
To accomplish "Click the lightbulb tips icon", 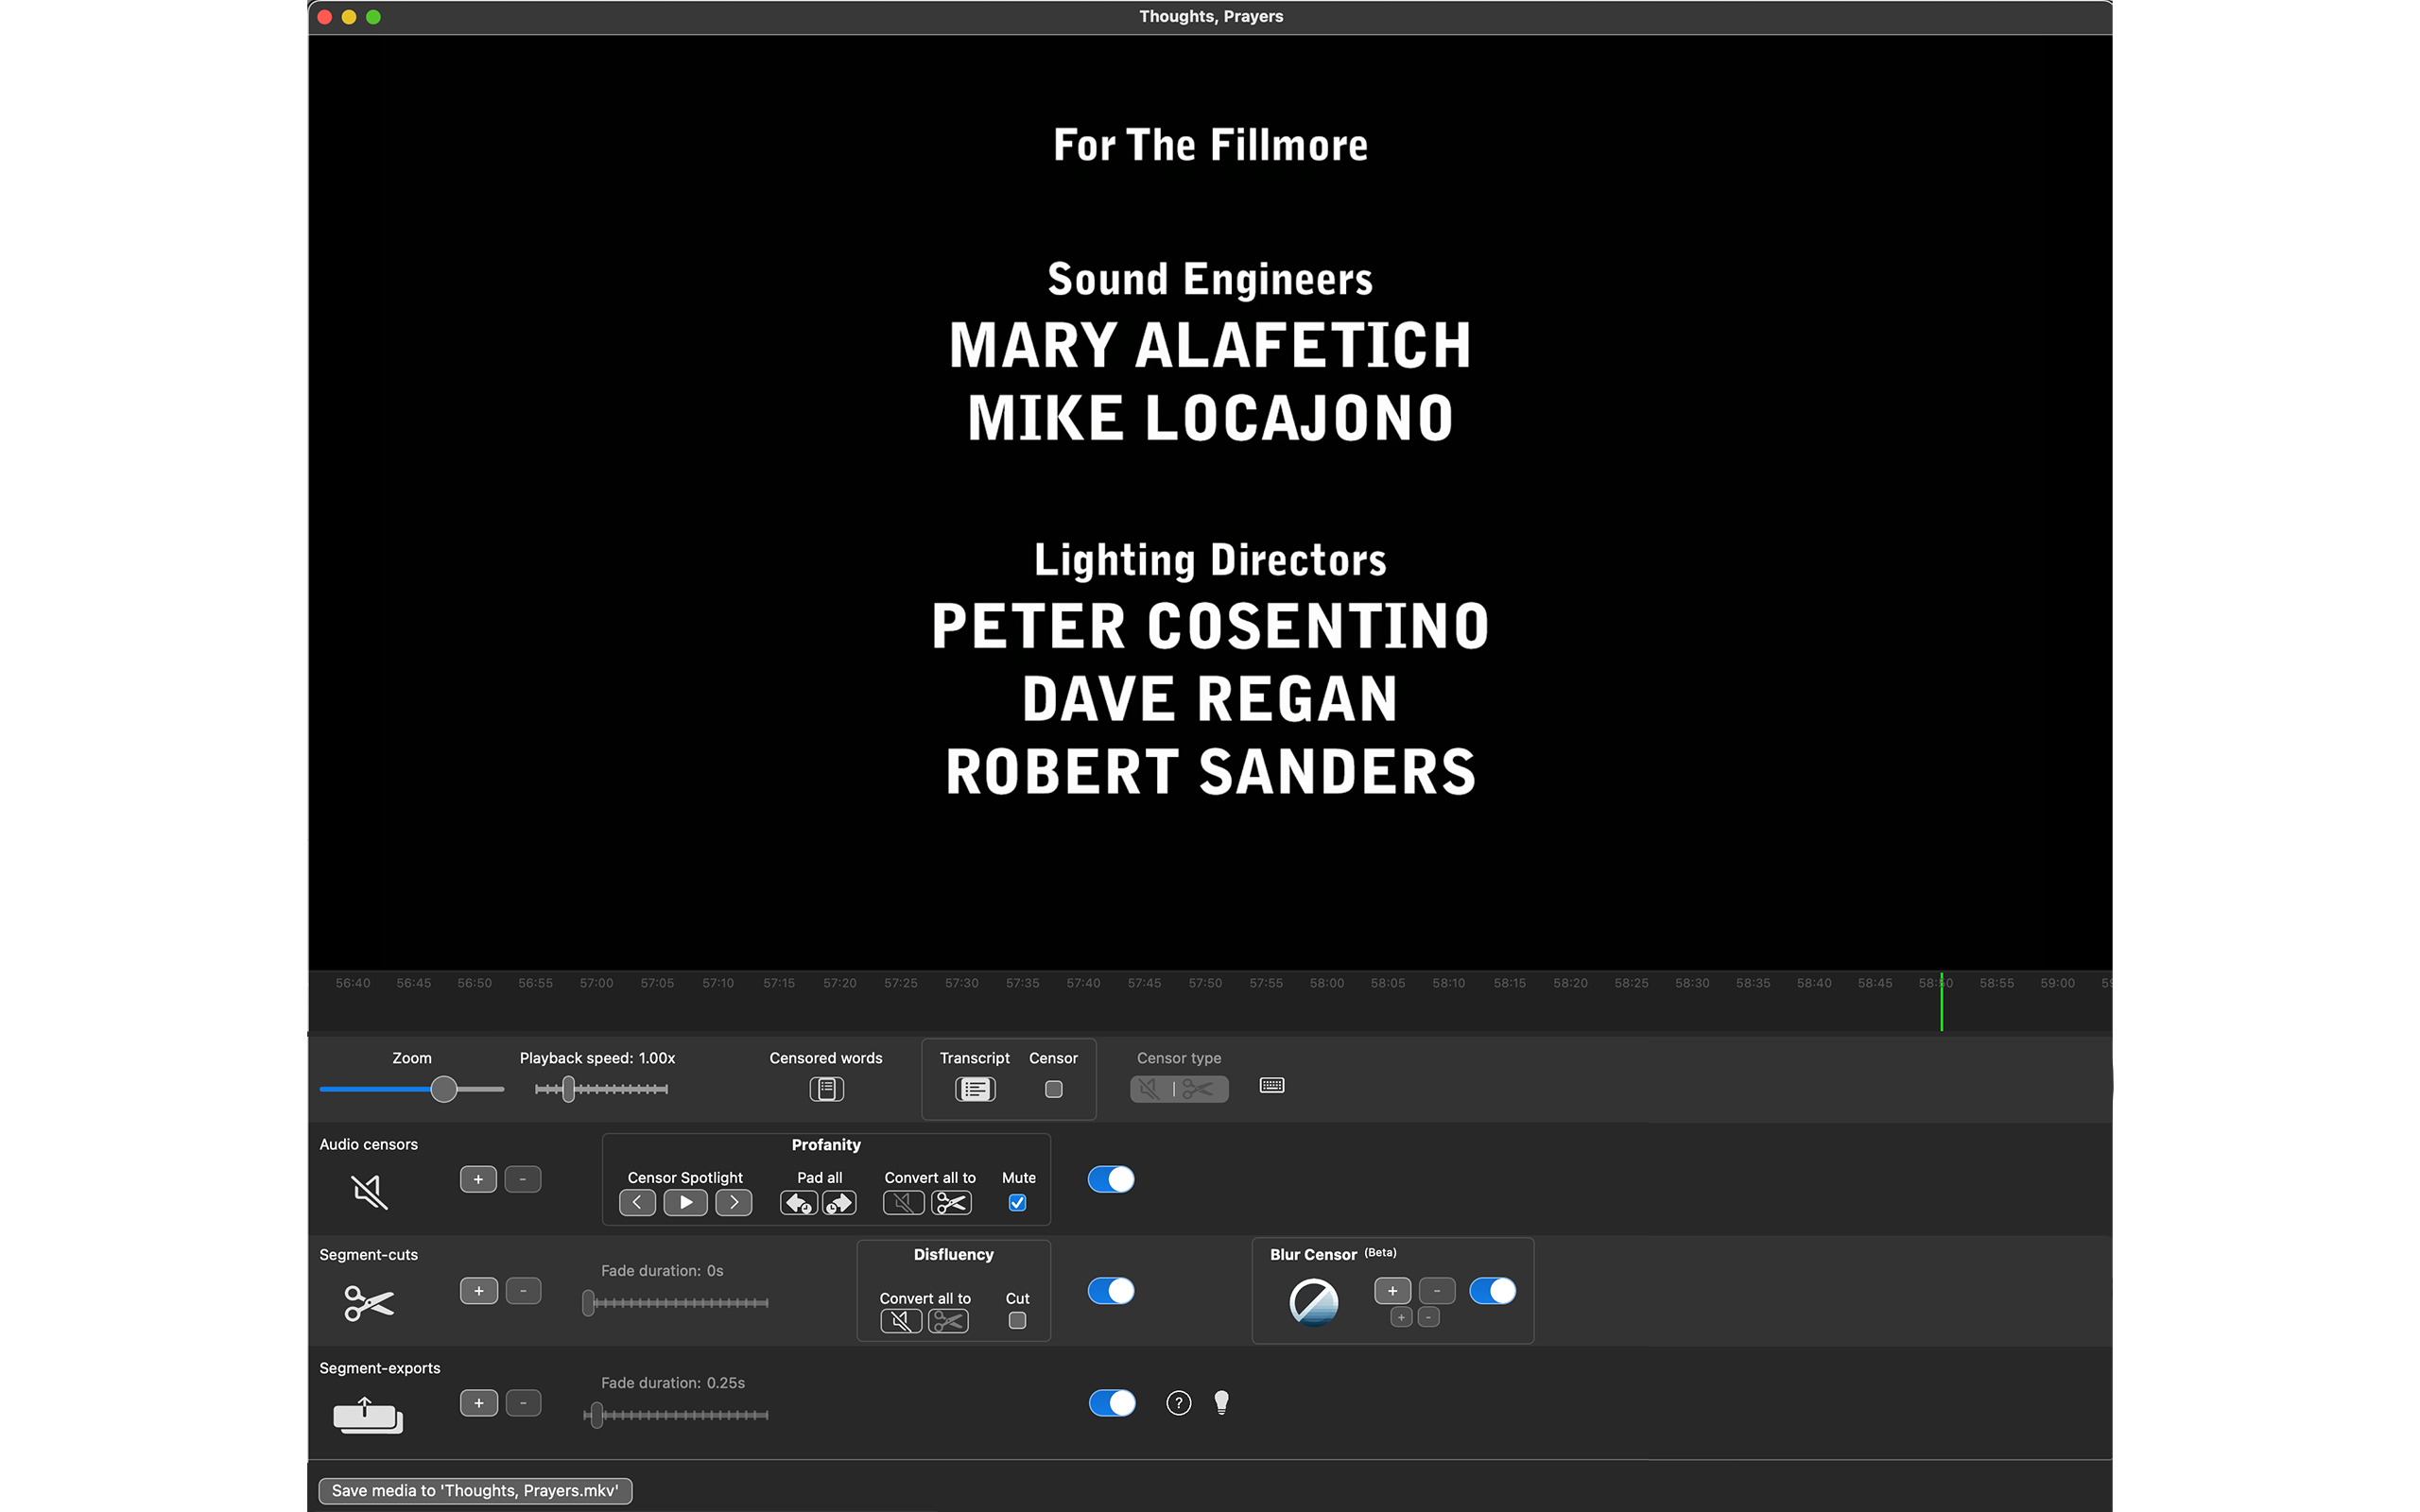I will tap(1221, 1403).
